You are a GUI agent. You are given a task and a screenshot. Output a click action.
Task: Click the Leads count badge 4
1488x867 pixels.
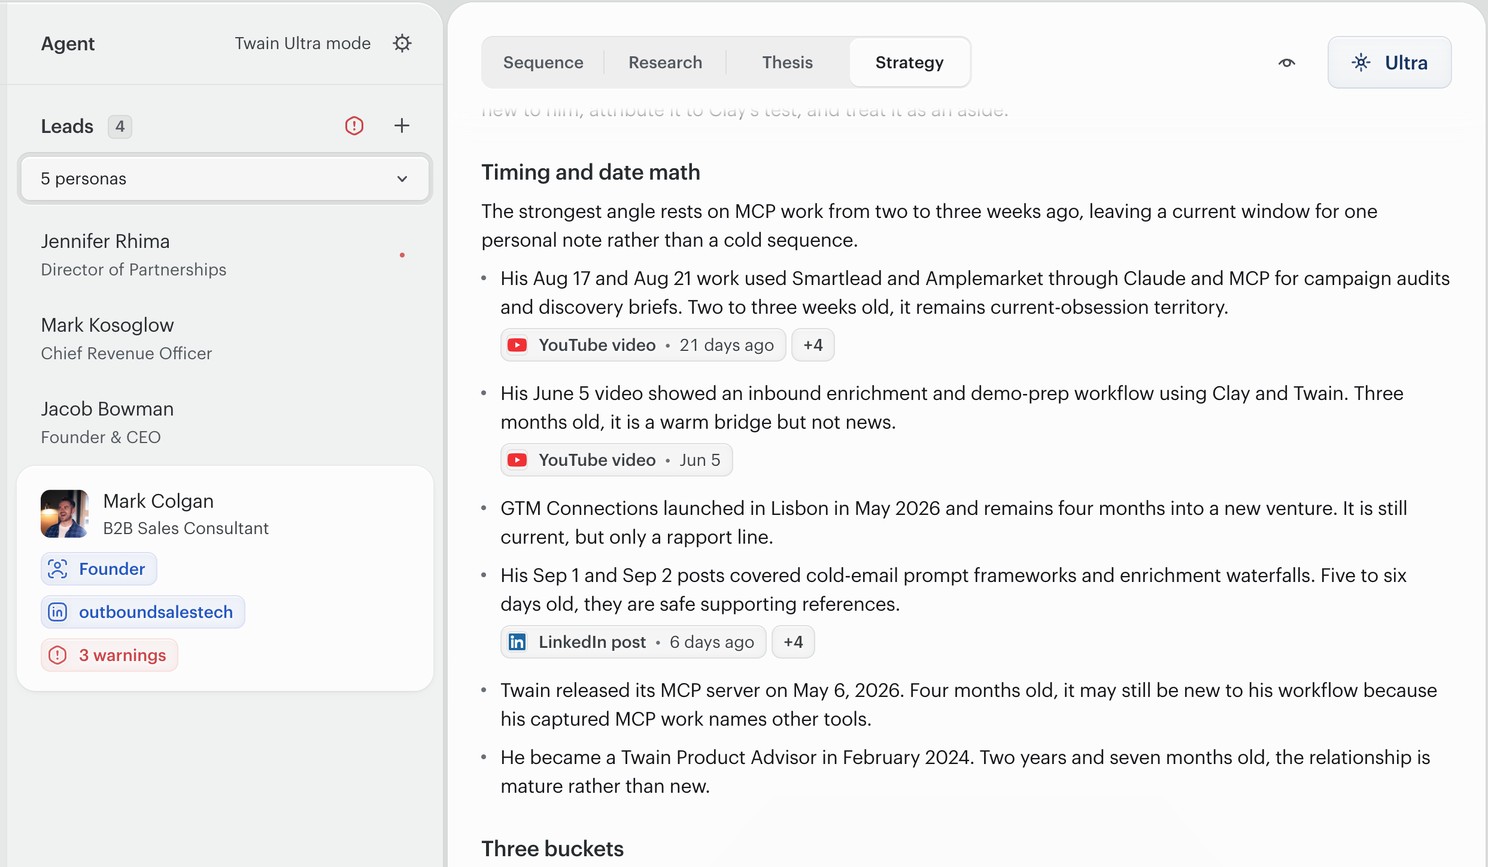[120, 126]
